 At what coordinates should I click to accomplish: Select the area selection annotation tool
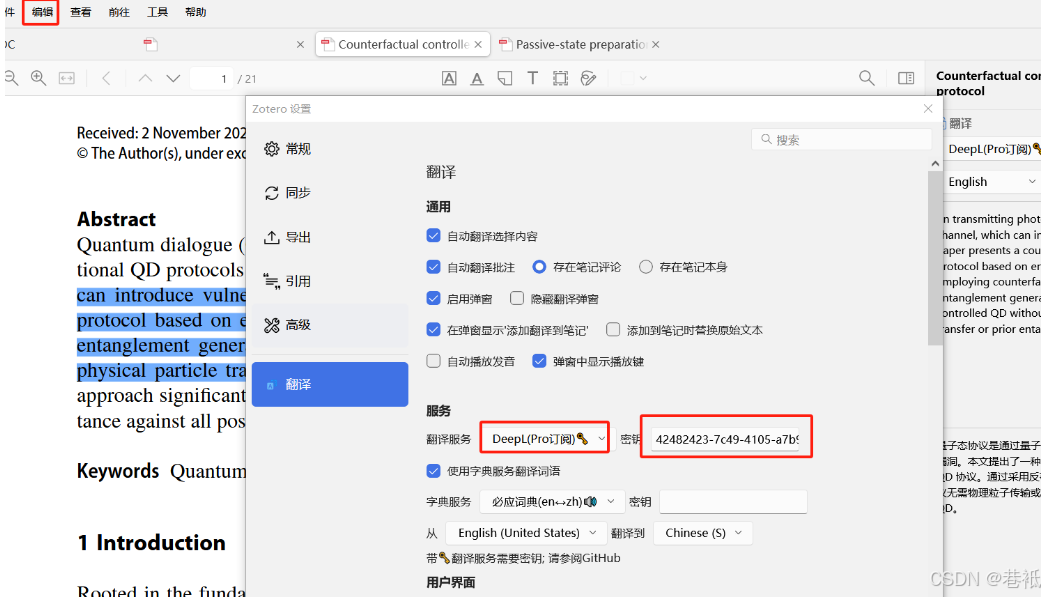click(x=560, y=78)
